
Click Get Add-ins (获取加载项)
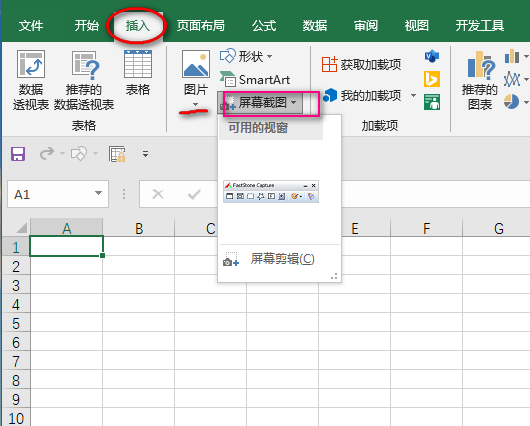[x=361, y=64]
